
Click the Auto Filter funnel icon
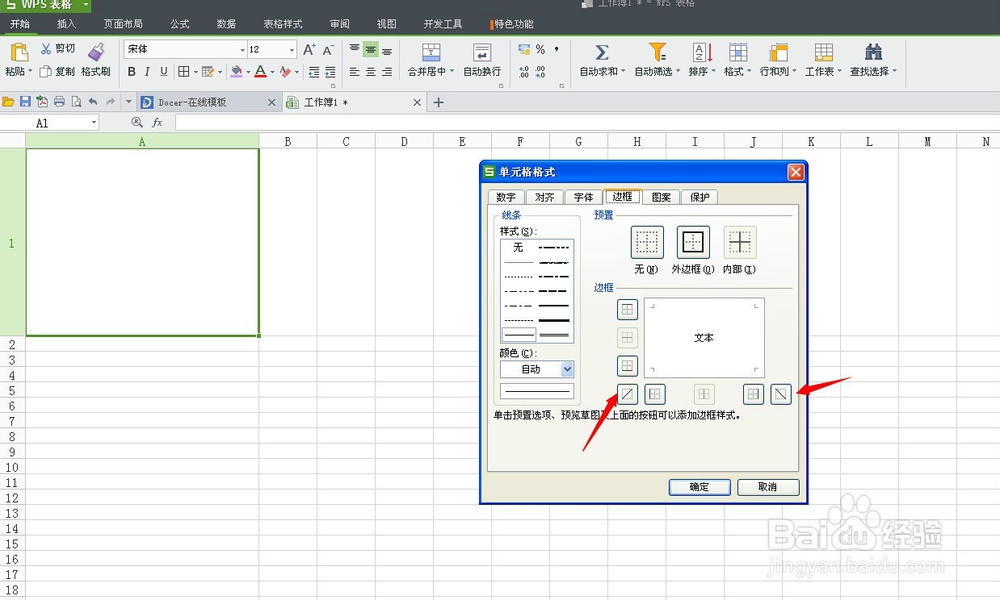(x=657, y=52)
